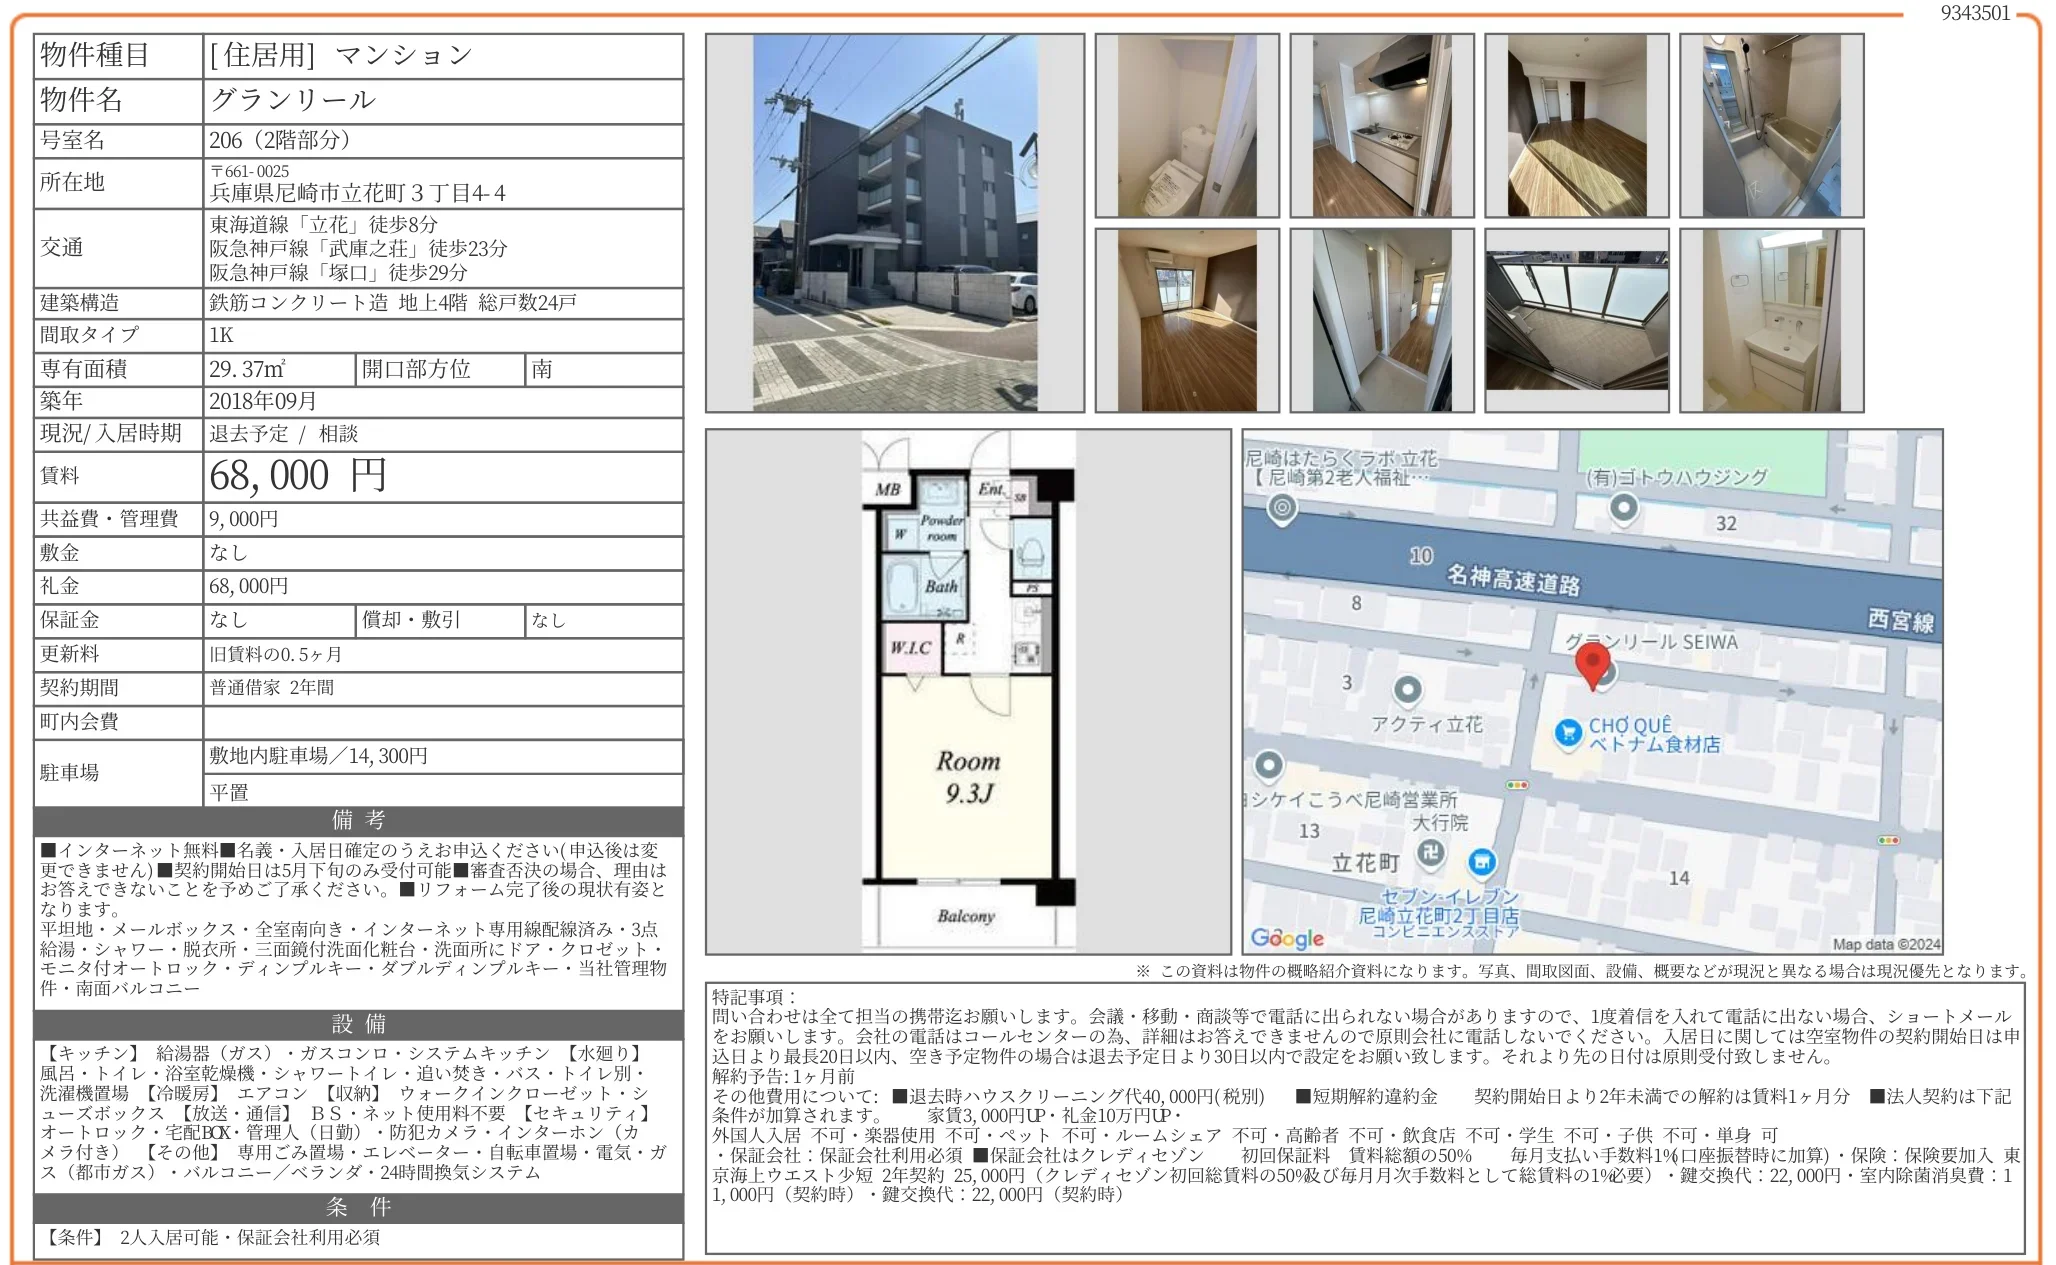
Task: Open the kitchen photo thumbnail
Action: click(1381, 126)
